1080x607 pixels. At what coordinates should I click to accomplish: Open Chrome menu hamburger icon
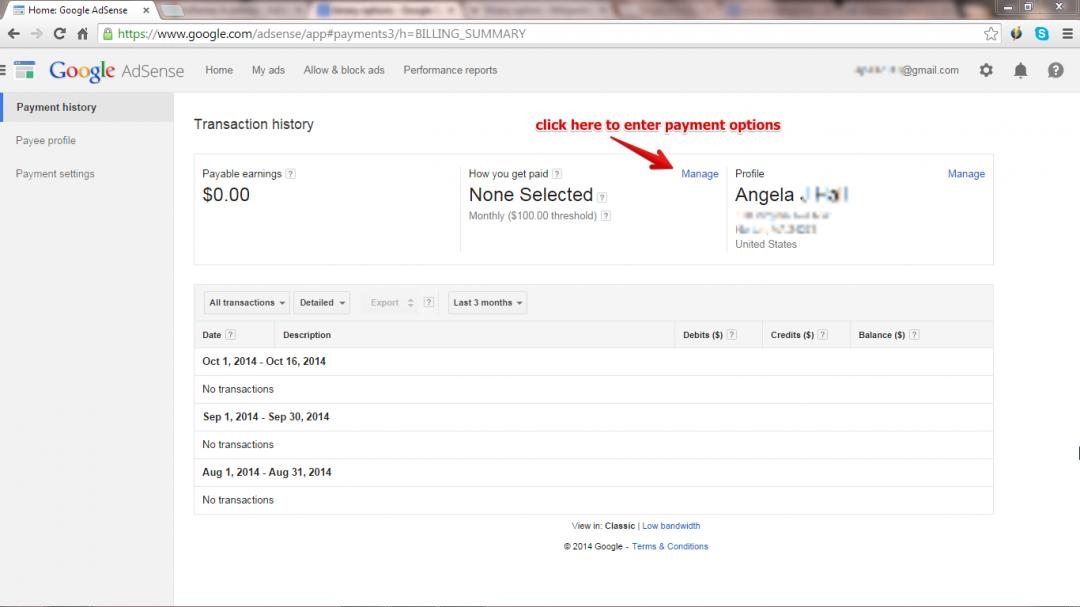1067,34
